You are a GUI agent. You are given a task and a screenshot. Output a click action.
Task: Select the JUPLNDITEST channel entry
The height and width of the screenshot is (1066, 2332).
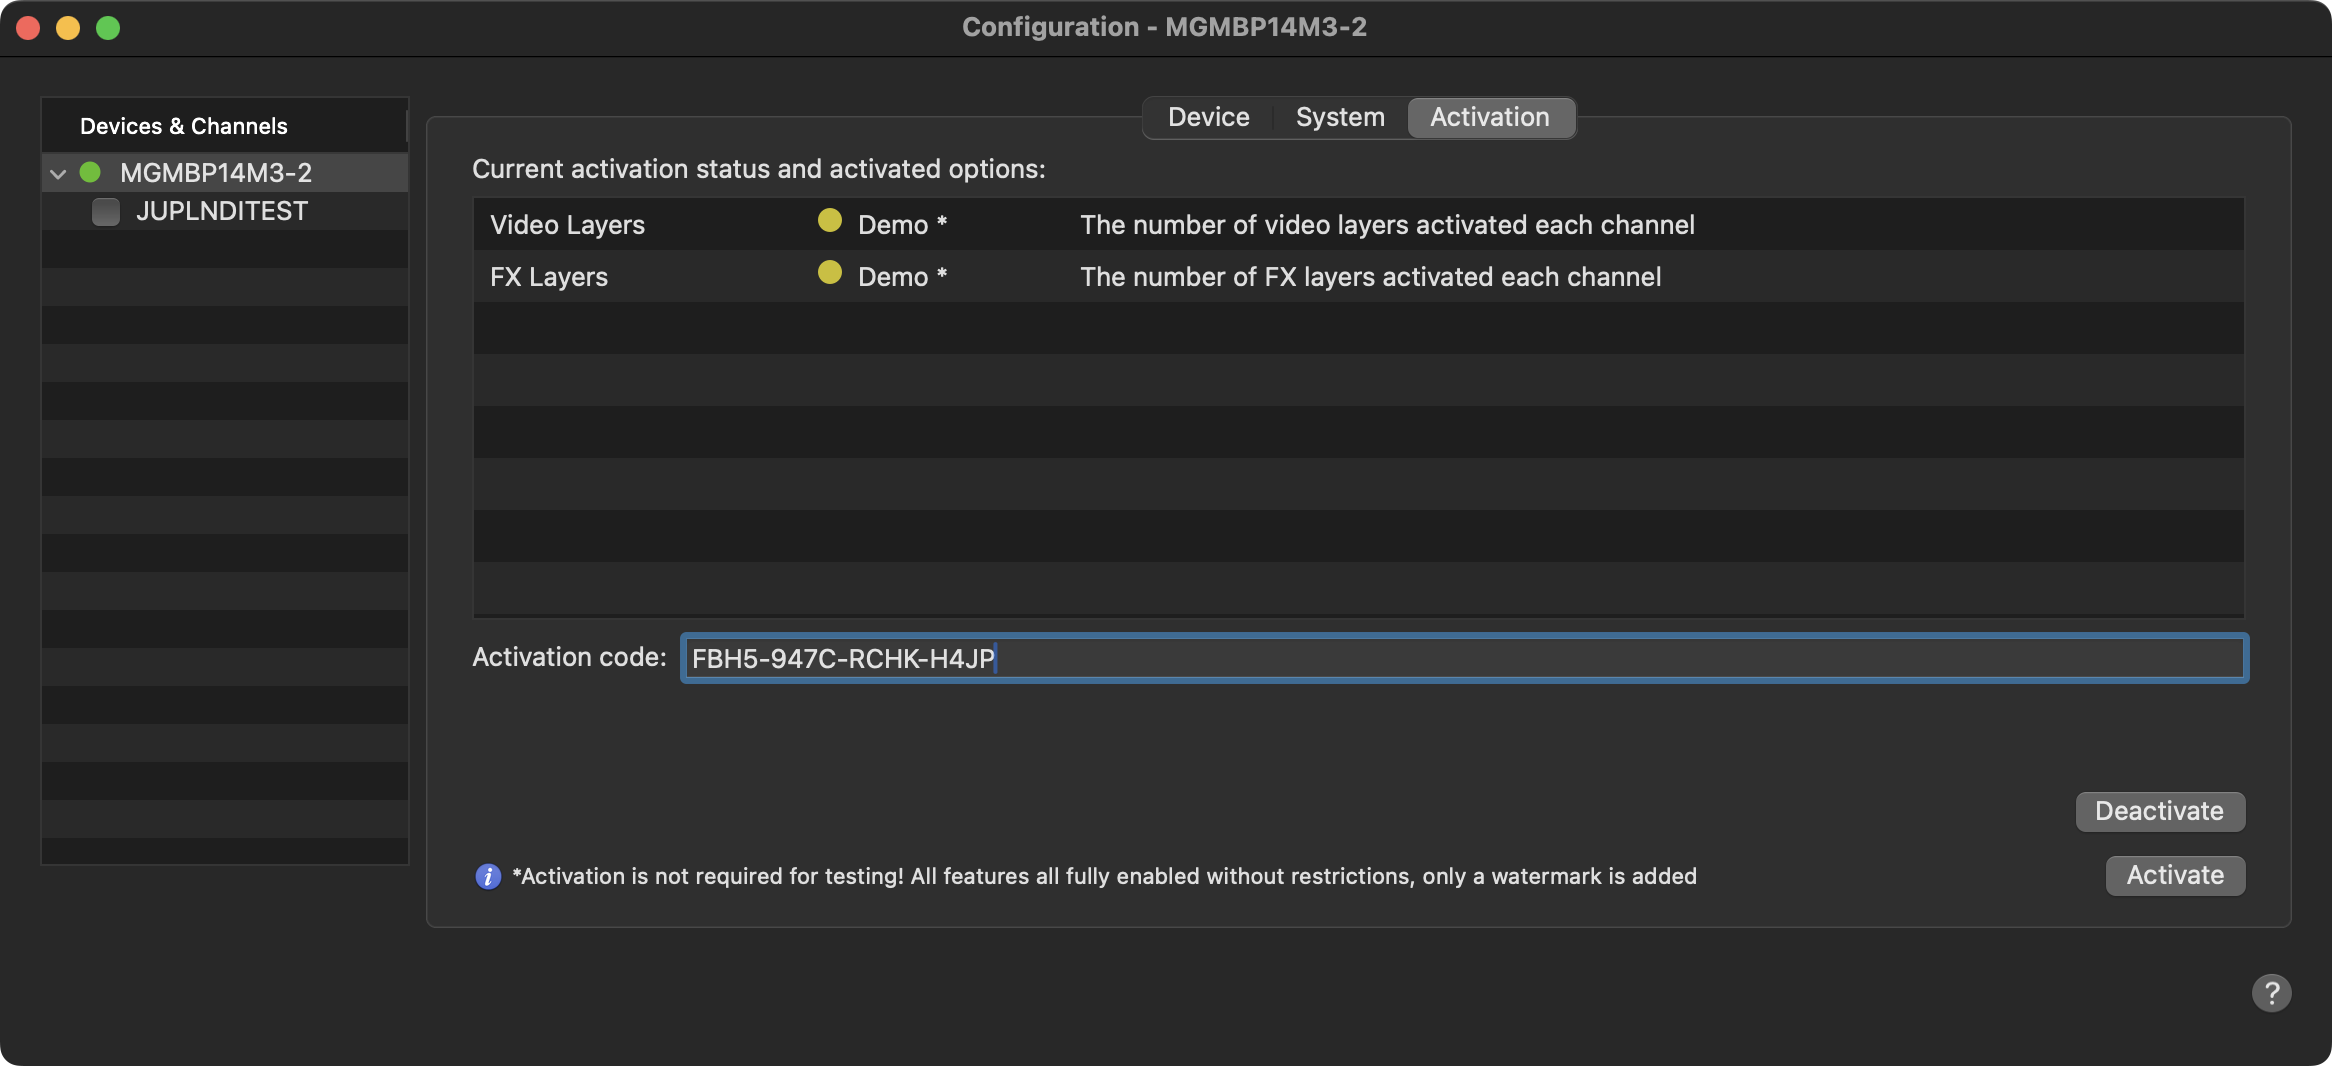click(222, 212)
